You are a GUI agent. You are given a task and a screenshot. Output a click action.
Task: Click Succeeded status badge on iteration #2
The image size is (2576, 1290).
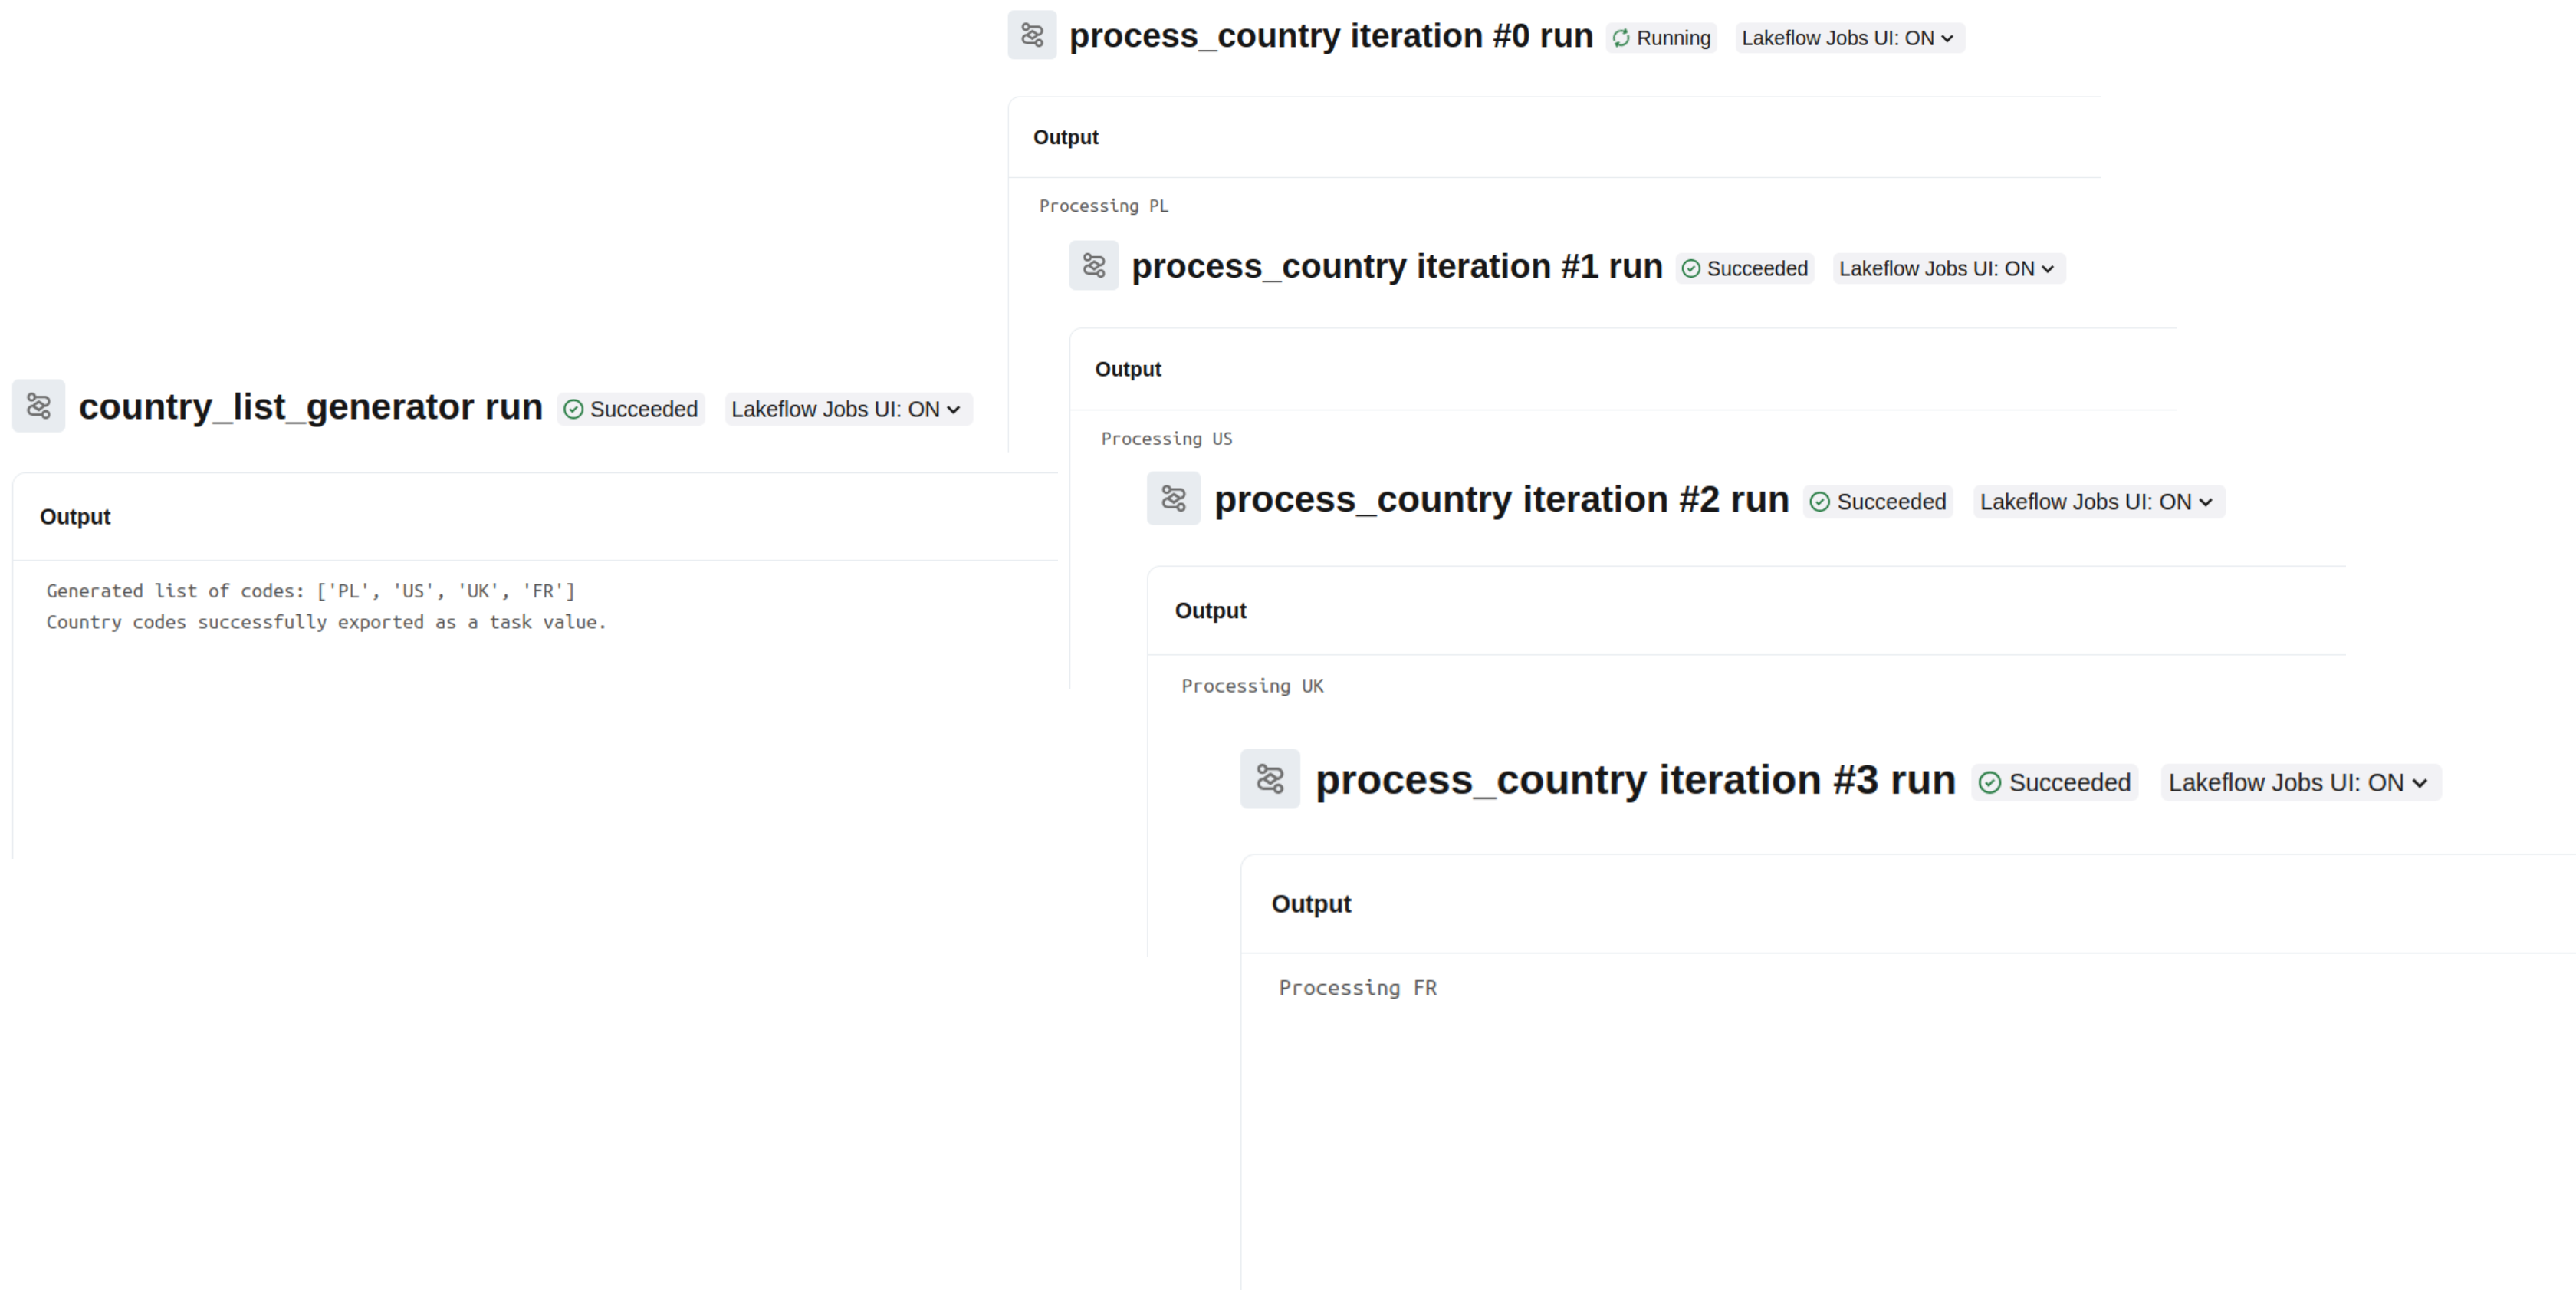[1878, 502]
